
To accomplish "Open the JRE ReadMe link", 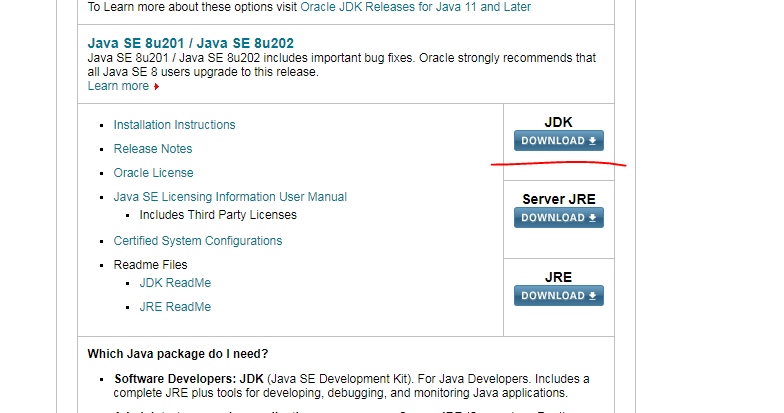I will [175, 306].
